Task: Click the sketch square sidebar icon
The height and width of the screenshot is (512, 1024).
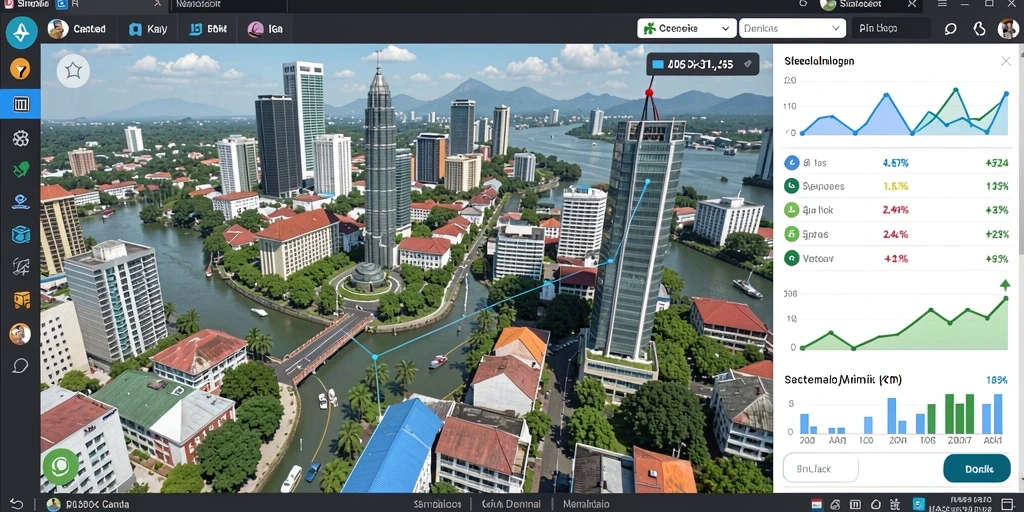Action: click(x=20, y=266)
